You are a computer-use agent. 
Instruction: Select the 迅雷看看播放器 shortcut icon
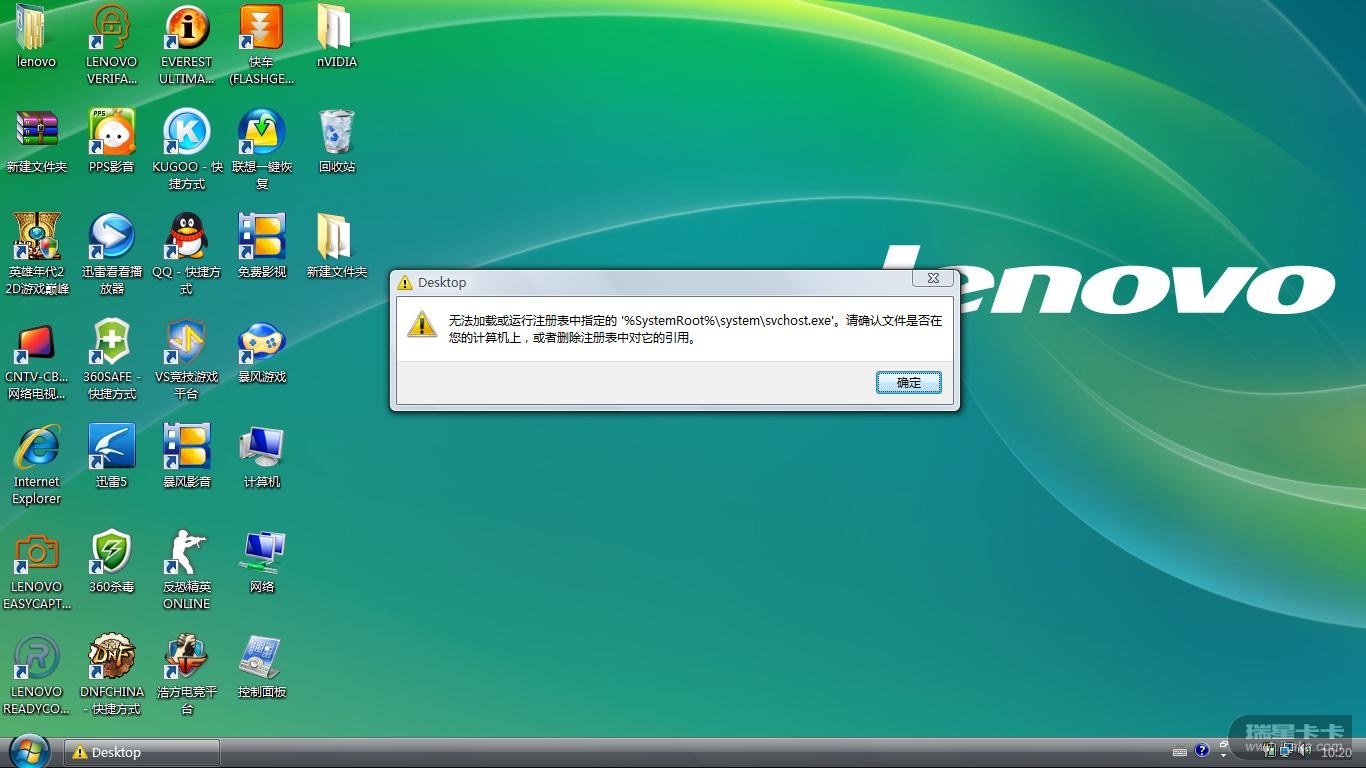[x=112, y=236]
